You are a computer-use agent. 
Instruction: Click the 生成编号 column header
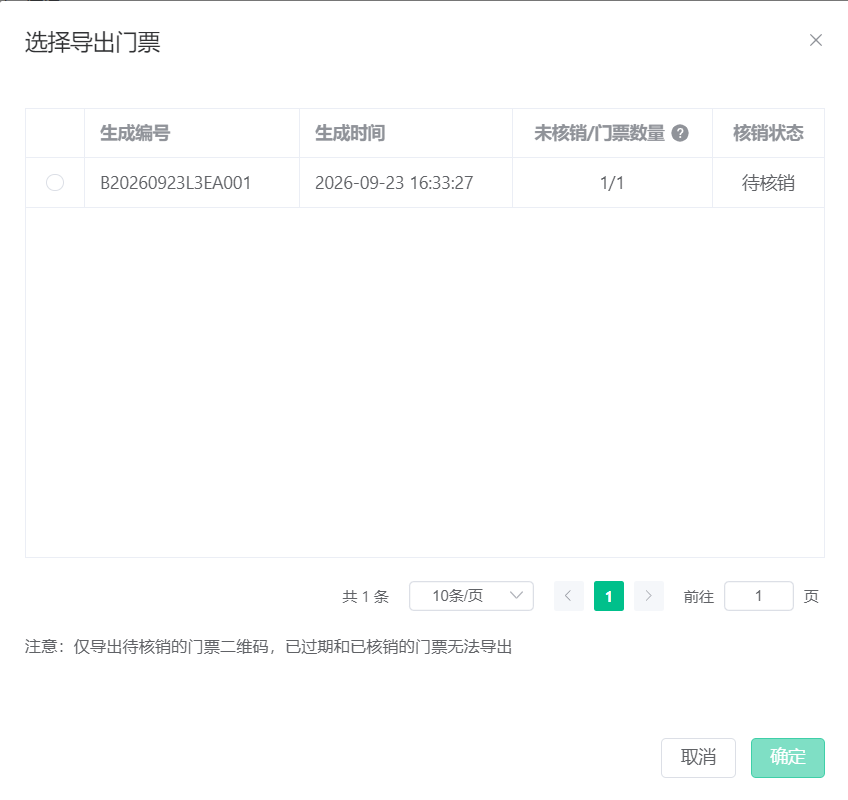coord(192,133)
